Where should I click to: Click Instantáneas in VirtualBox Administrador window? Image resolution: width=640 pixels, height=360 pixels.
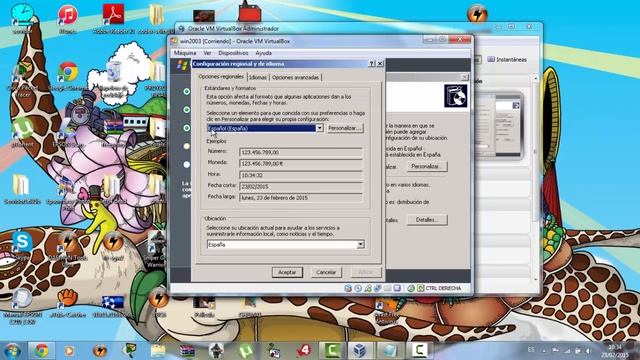coord(507,60)
